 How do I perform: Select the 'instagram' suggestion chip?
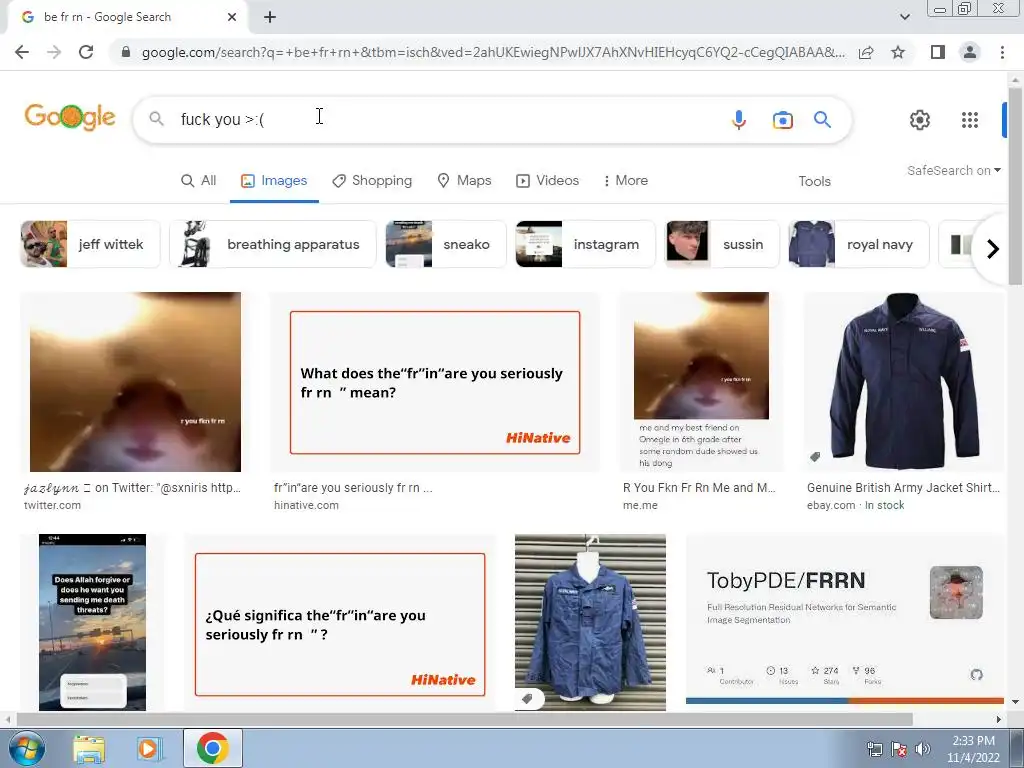[585, 244]
